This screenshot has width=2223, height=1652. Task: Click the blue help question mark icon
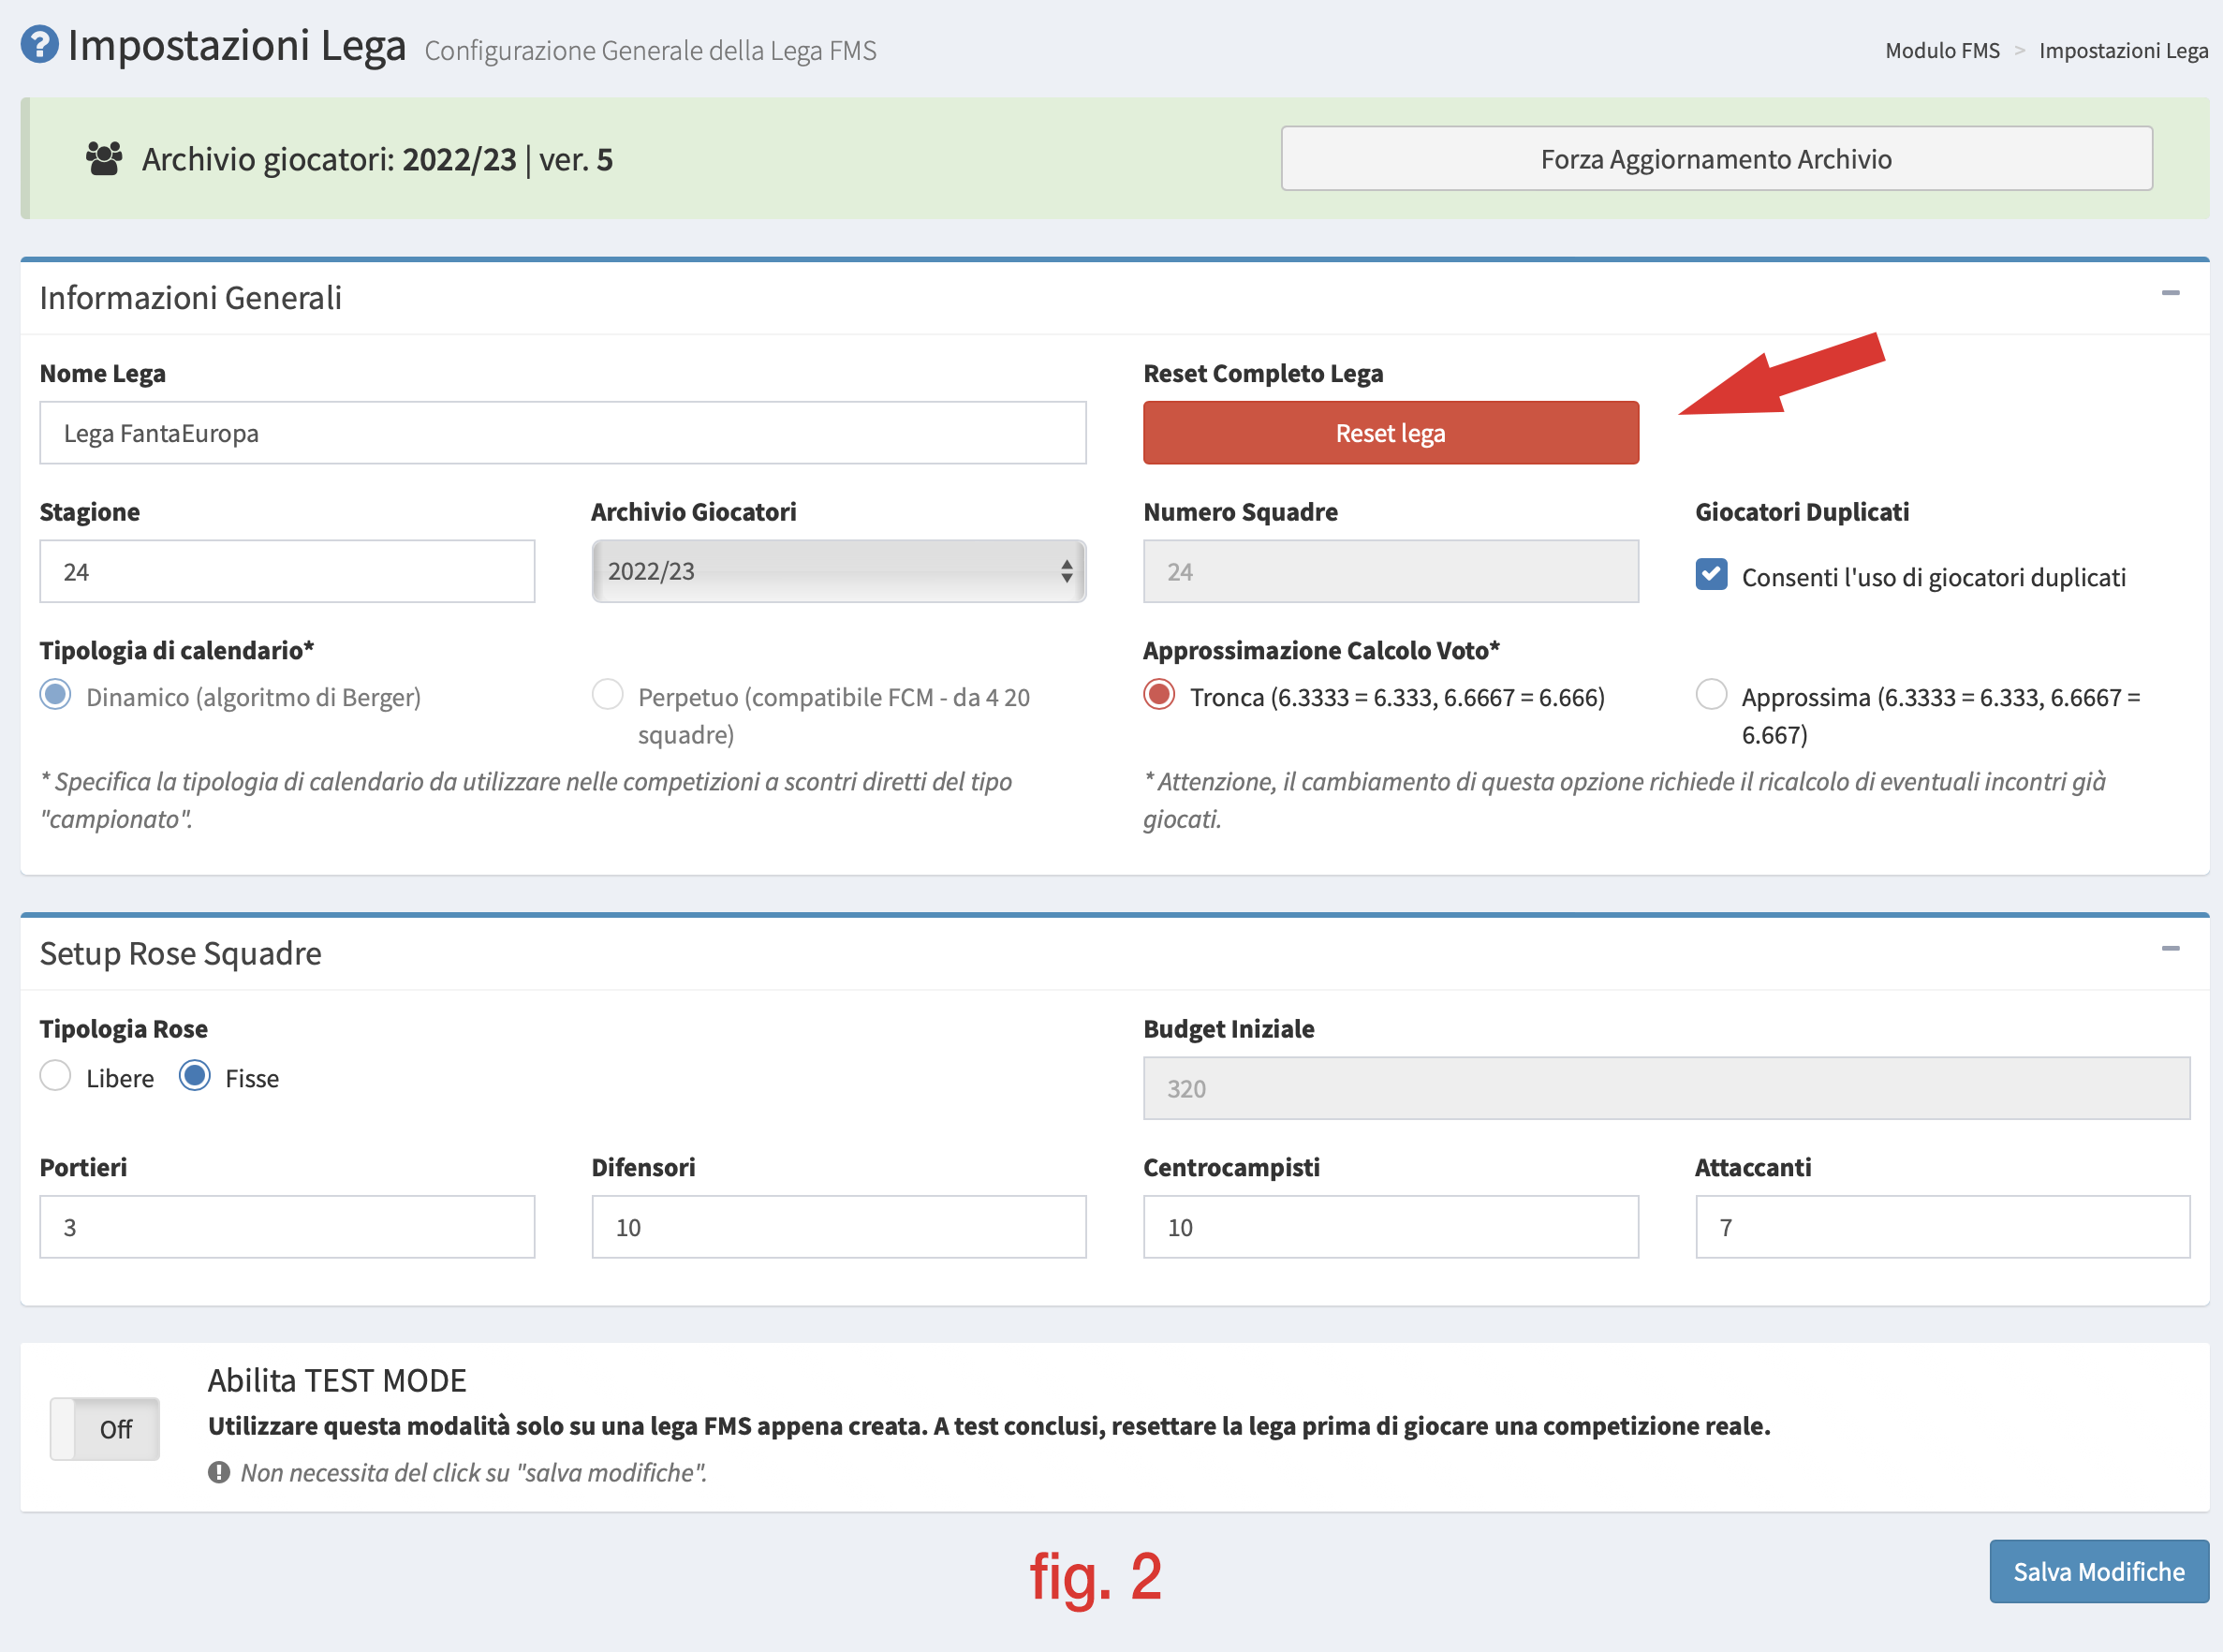tap(39, 45)
